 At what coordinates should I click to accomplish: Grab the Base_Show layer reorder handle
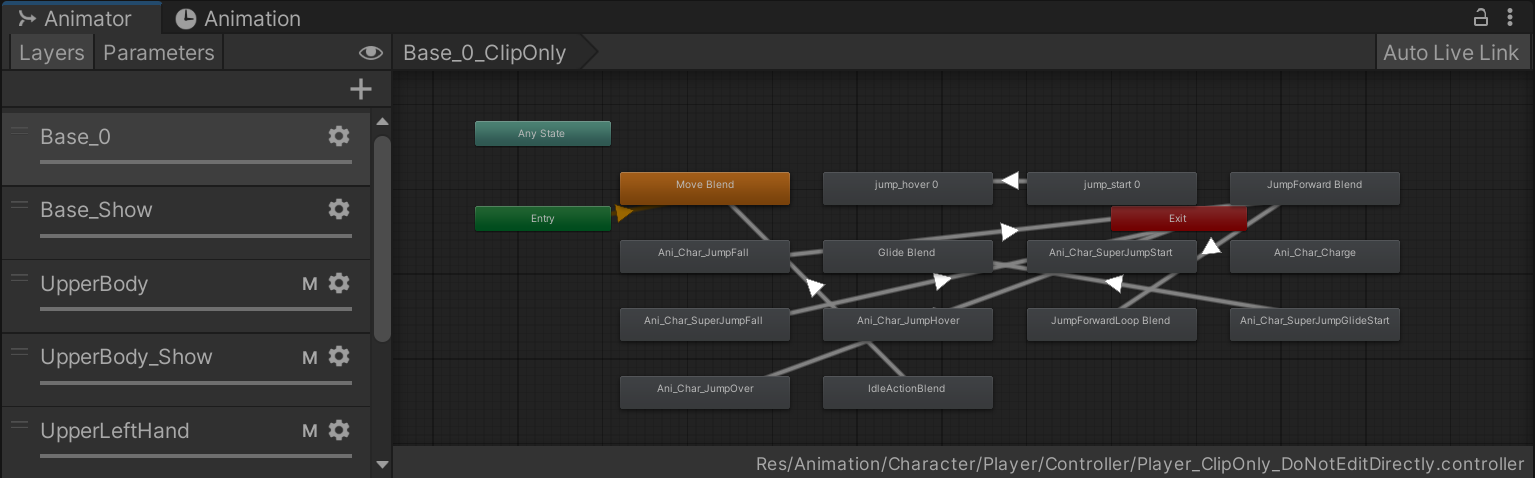19,205
